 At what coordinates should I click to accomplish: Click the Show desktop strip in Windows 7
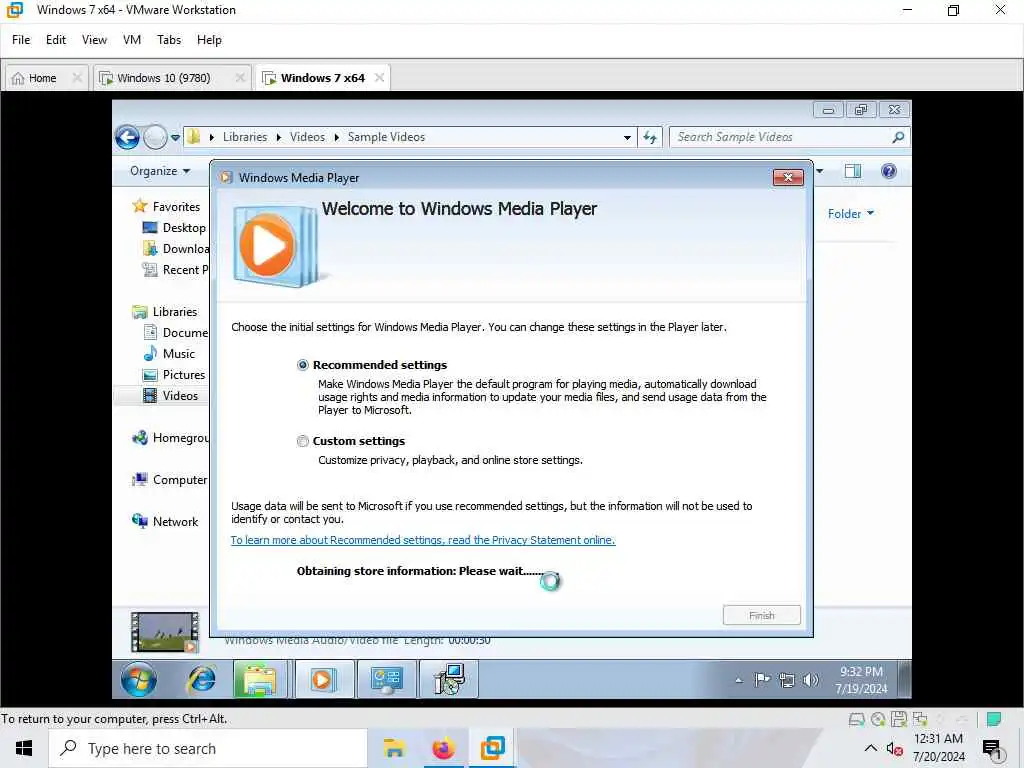905,679
